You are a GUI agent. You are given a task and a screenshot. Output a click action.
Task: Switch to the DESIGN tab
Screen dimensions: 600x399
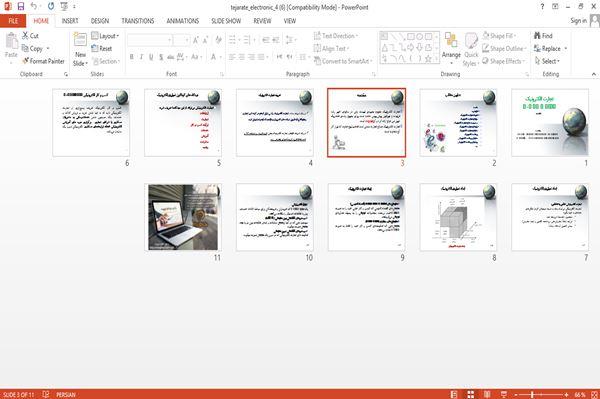click(100, 21)
